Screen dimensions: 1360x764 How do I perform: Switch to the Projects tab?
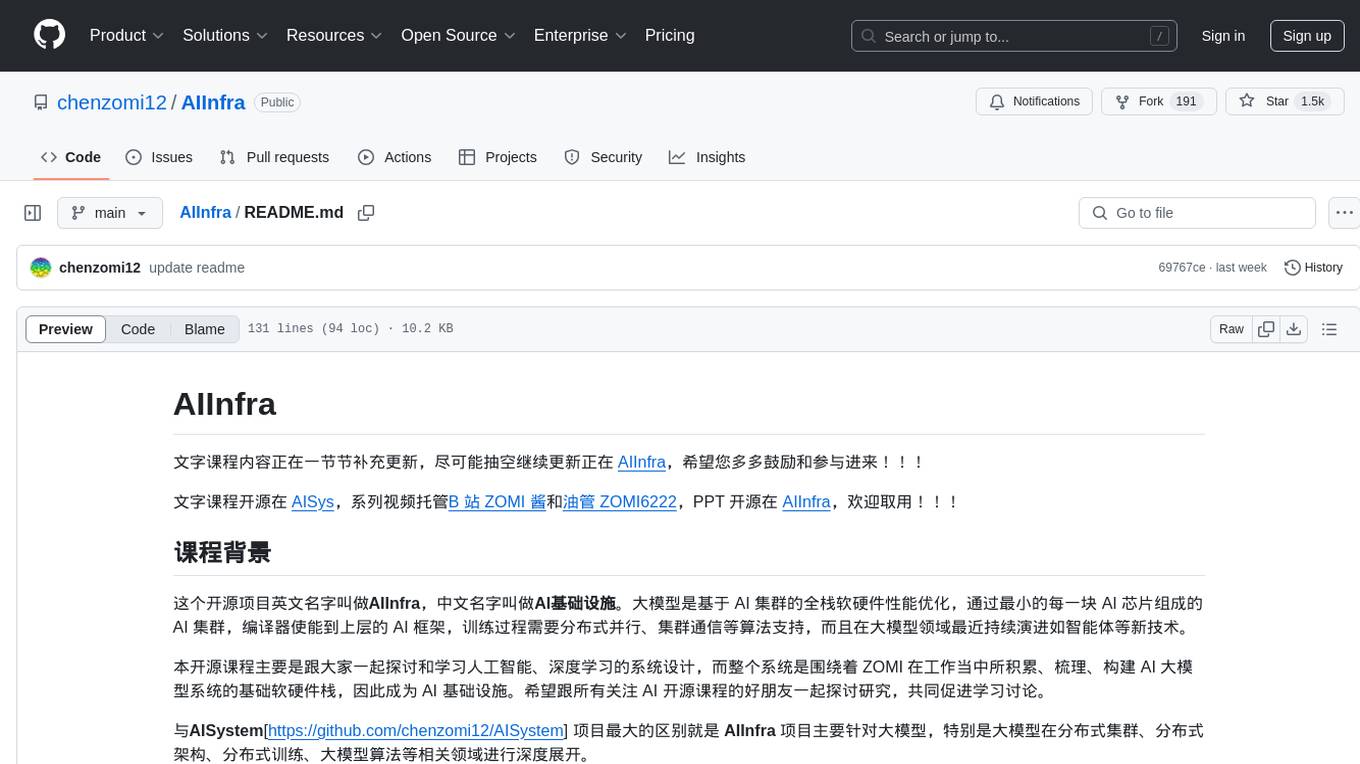[x=497, y=157]
